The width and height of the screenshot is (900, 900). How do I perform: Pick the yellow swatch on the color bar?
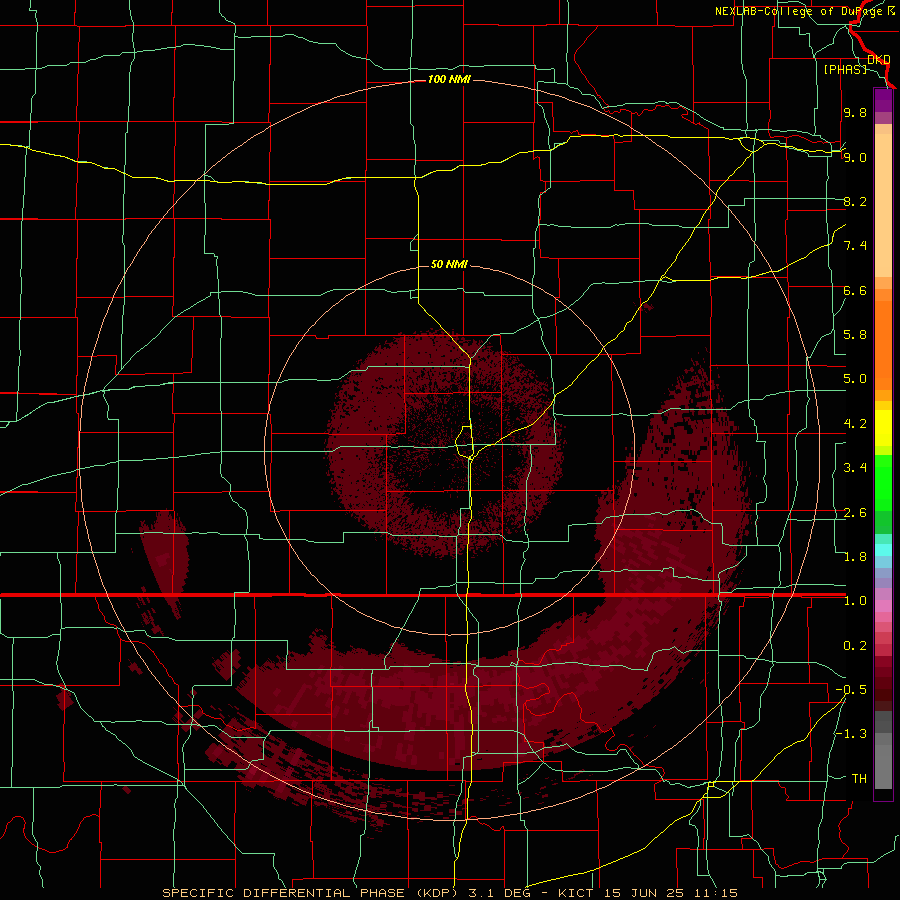click(883, 428)
